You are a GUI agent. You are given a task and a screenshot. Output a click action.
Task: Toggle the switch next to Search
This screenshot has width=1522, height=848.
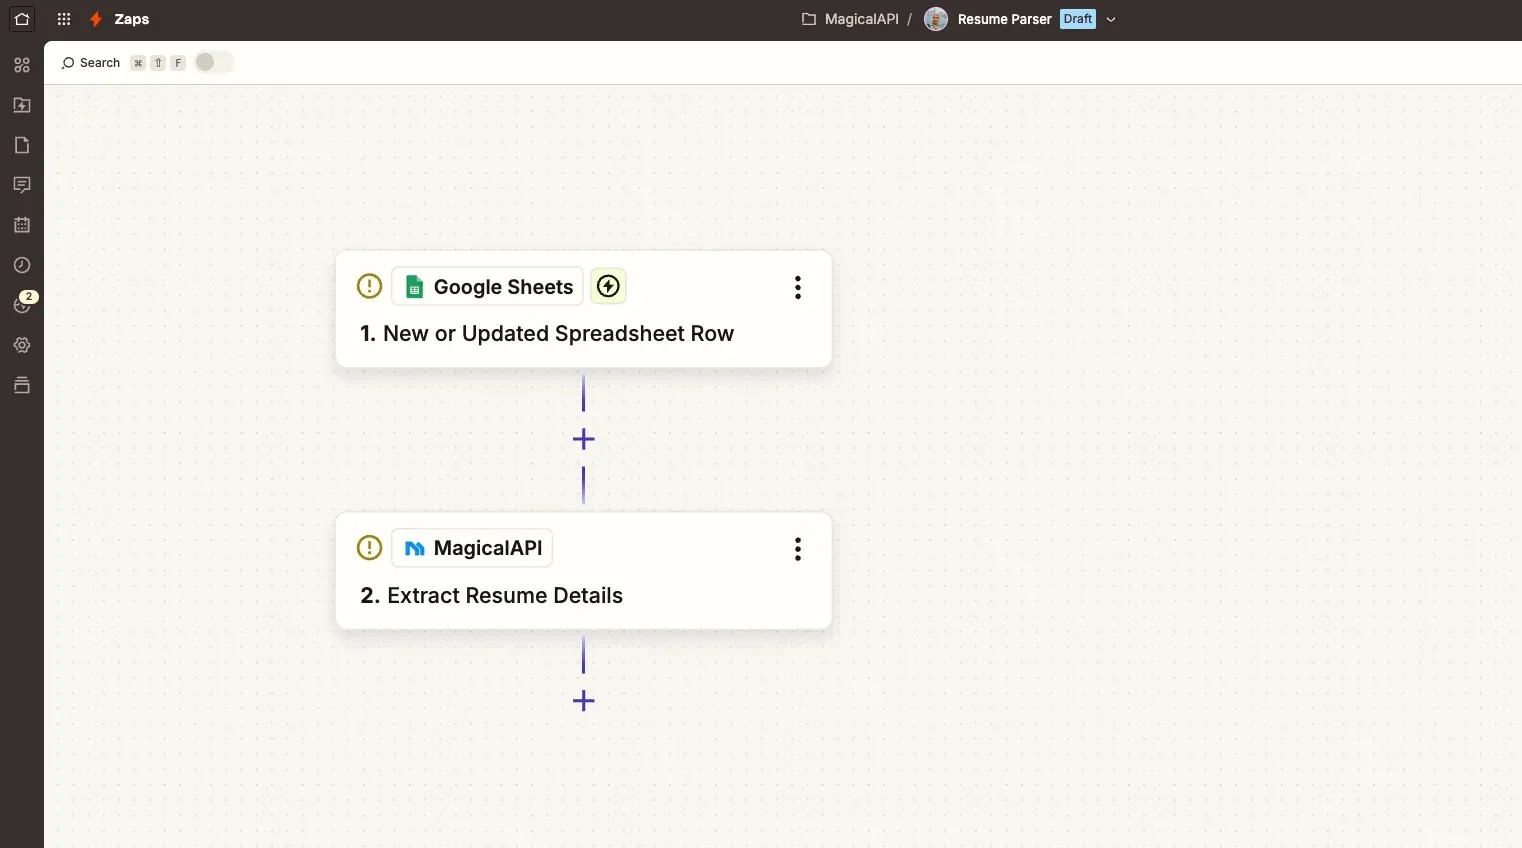coord(214,62)
